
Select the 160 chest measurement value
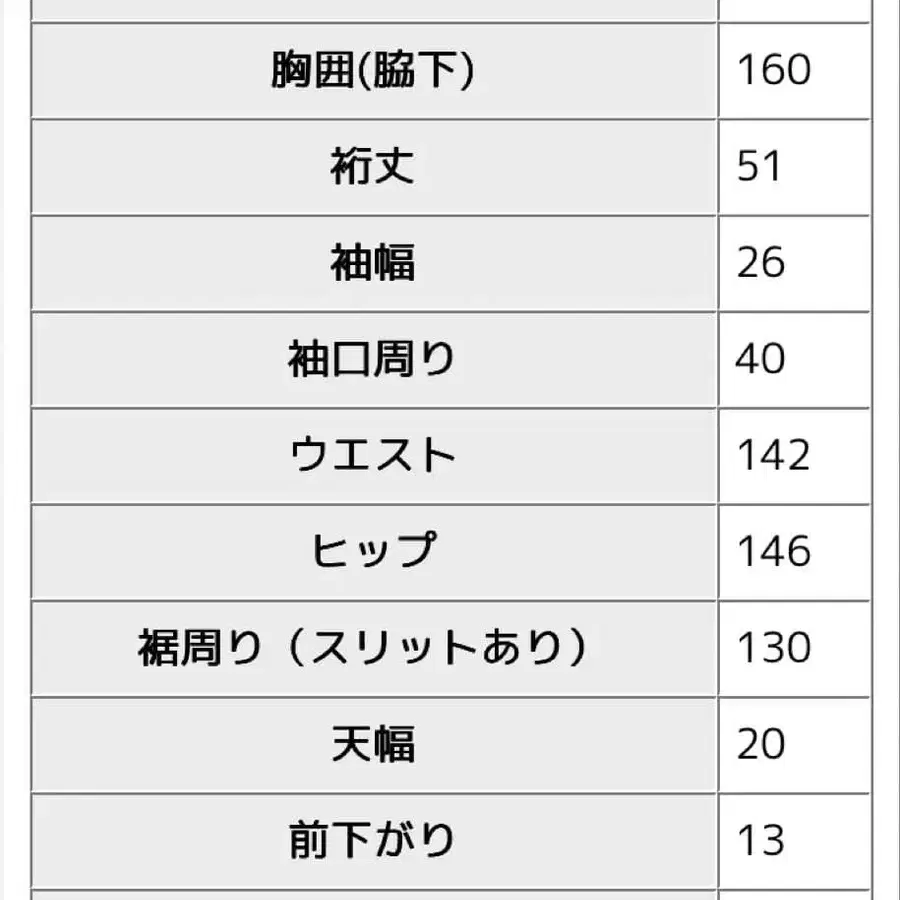pyautogui.click(x=773, y=71)
